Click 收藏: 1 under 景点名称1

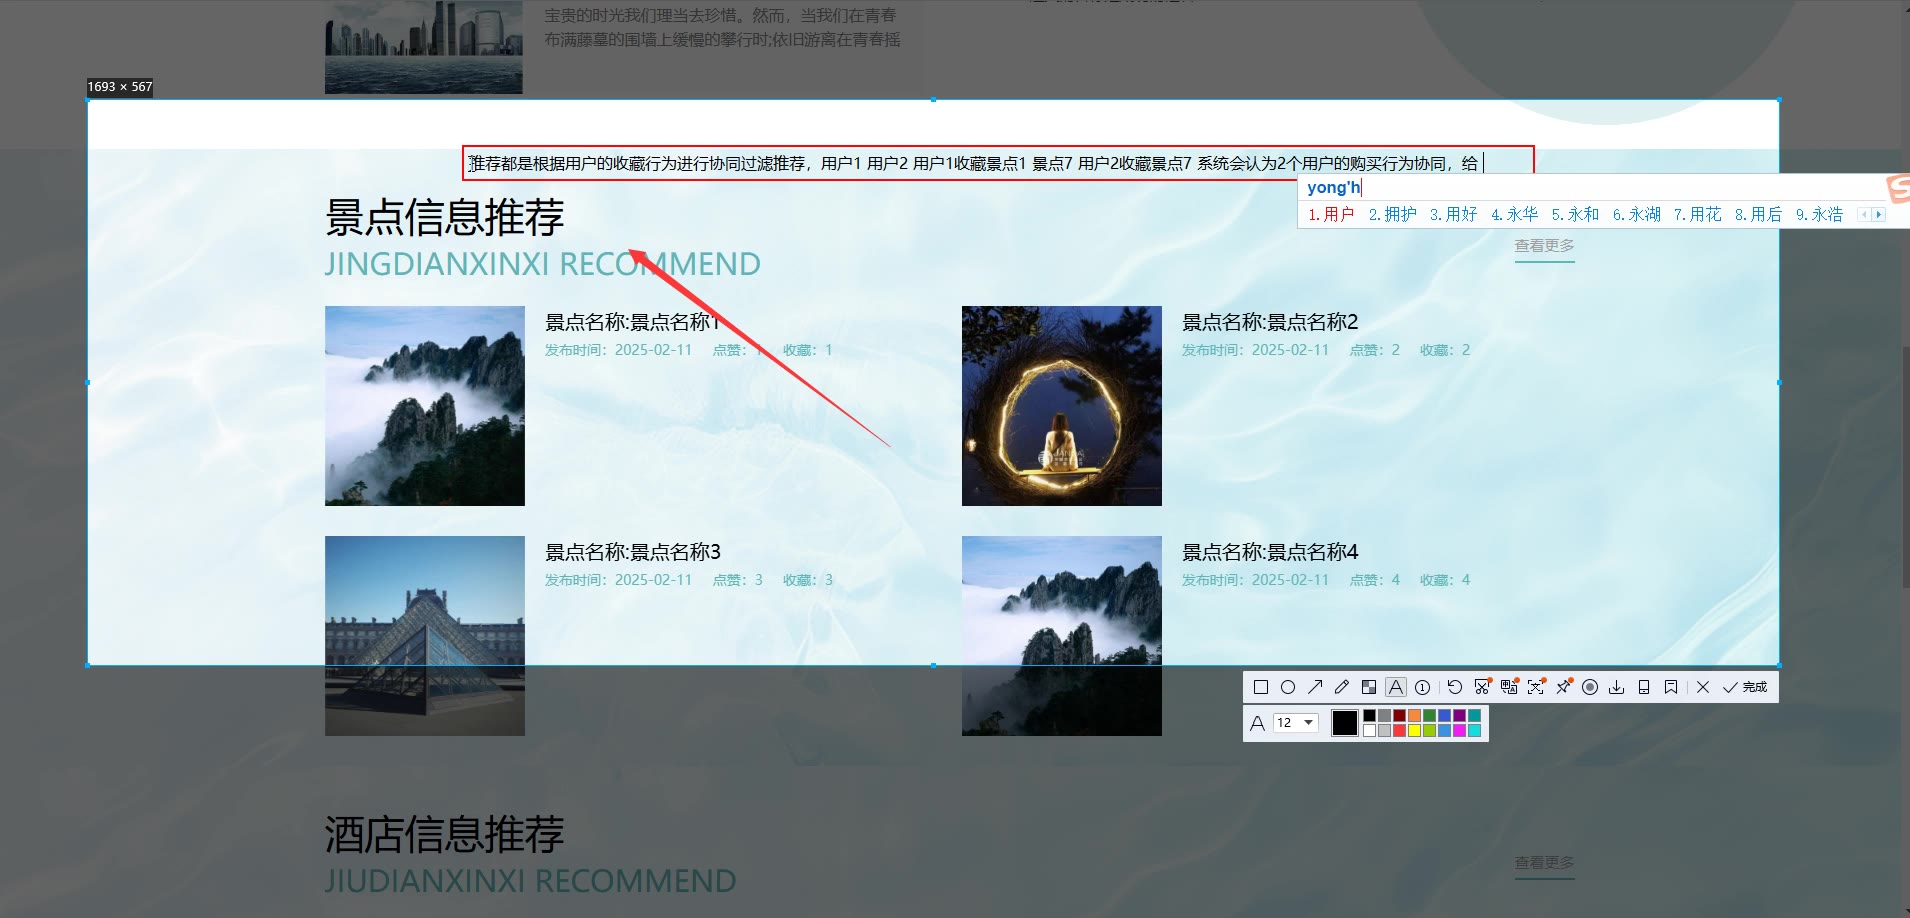coord(808,350)
